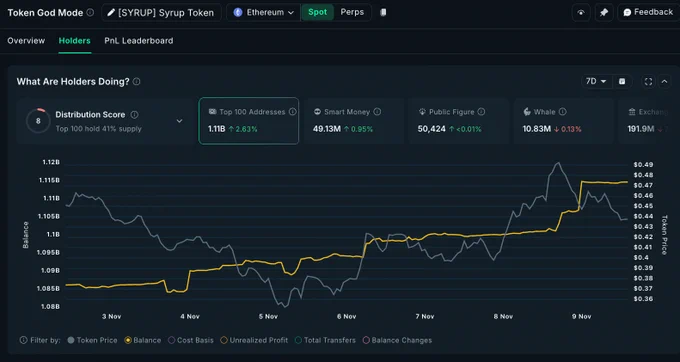Click the Whale card icon
Screen dimensions: 680x362
(x=527, y=112)
